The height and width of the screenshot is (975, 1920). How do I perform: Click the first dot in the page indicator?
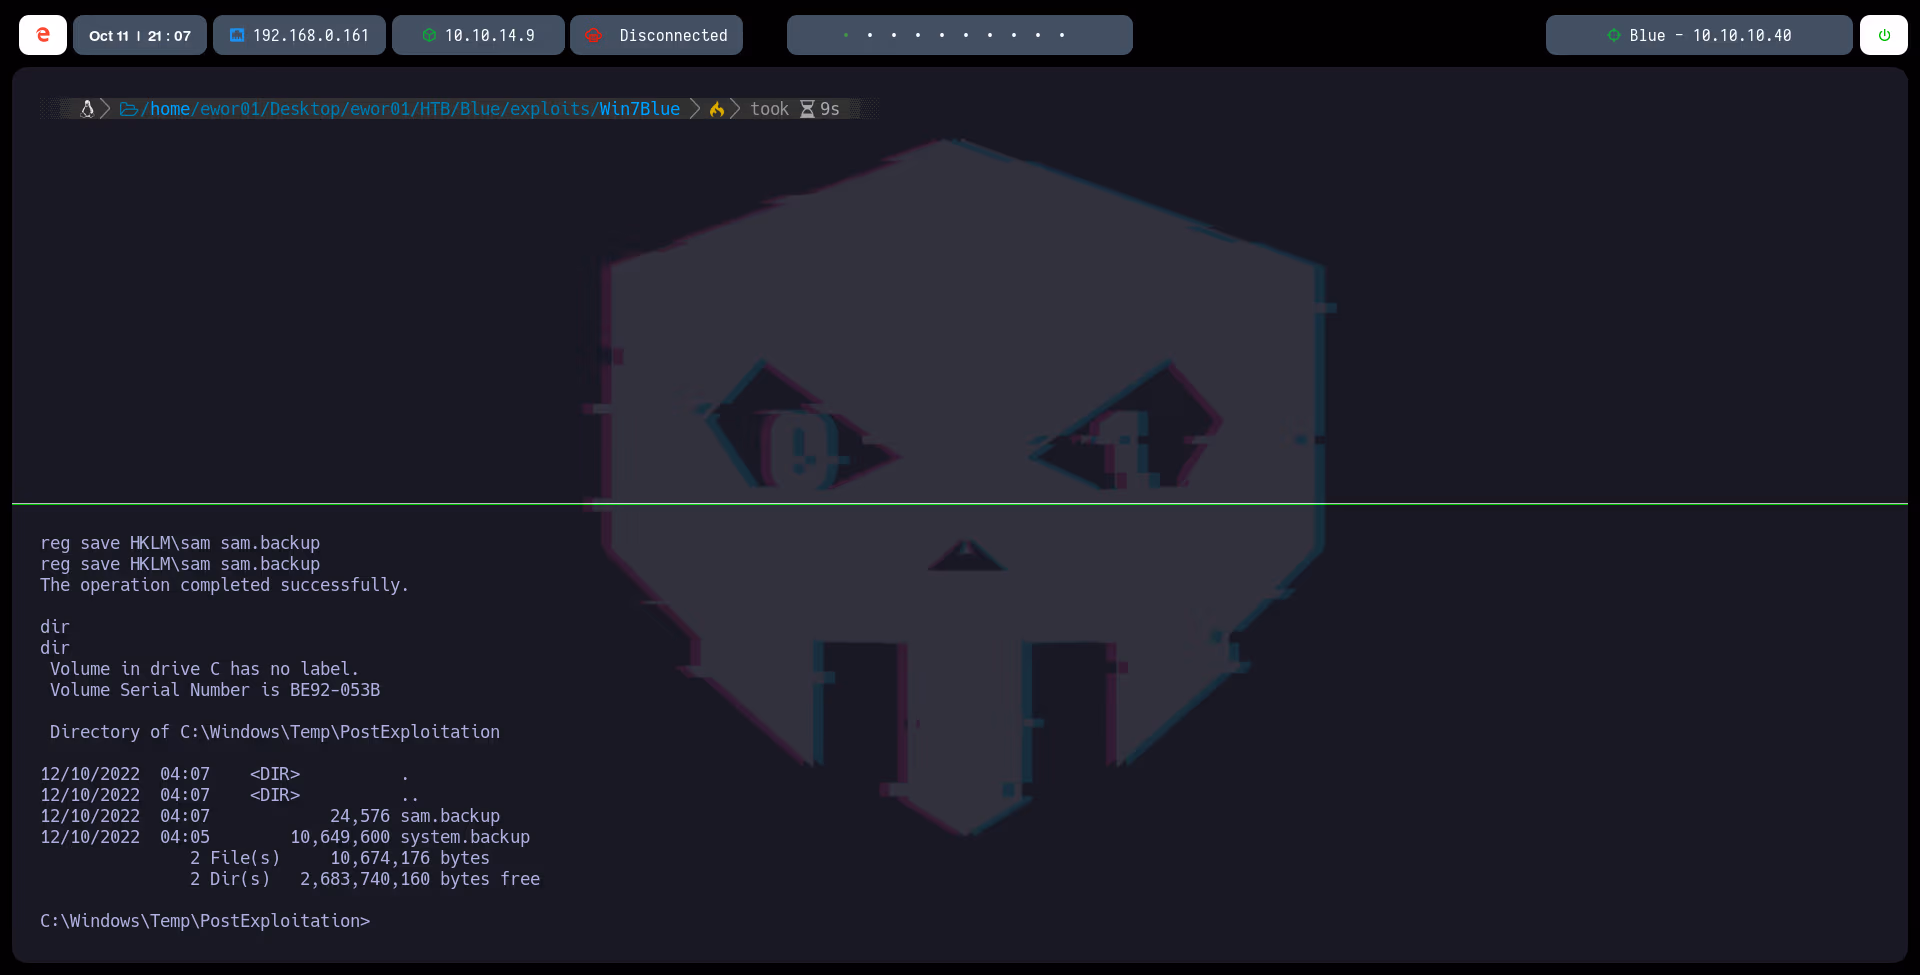(x=846, y=34)
